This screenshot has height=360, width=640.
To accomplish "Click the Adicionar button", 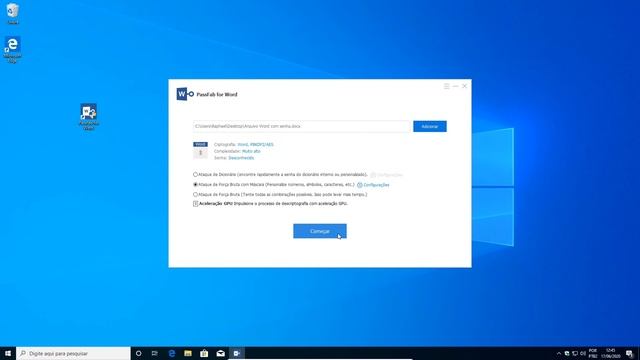I will (x=429, y=127).
